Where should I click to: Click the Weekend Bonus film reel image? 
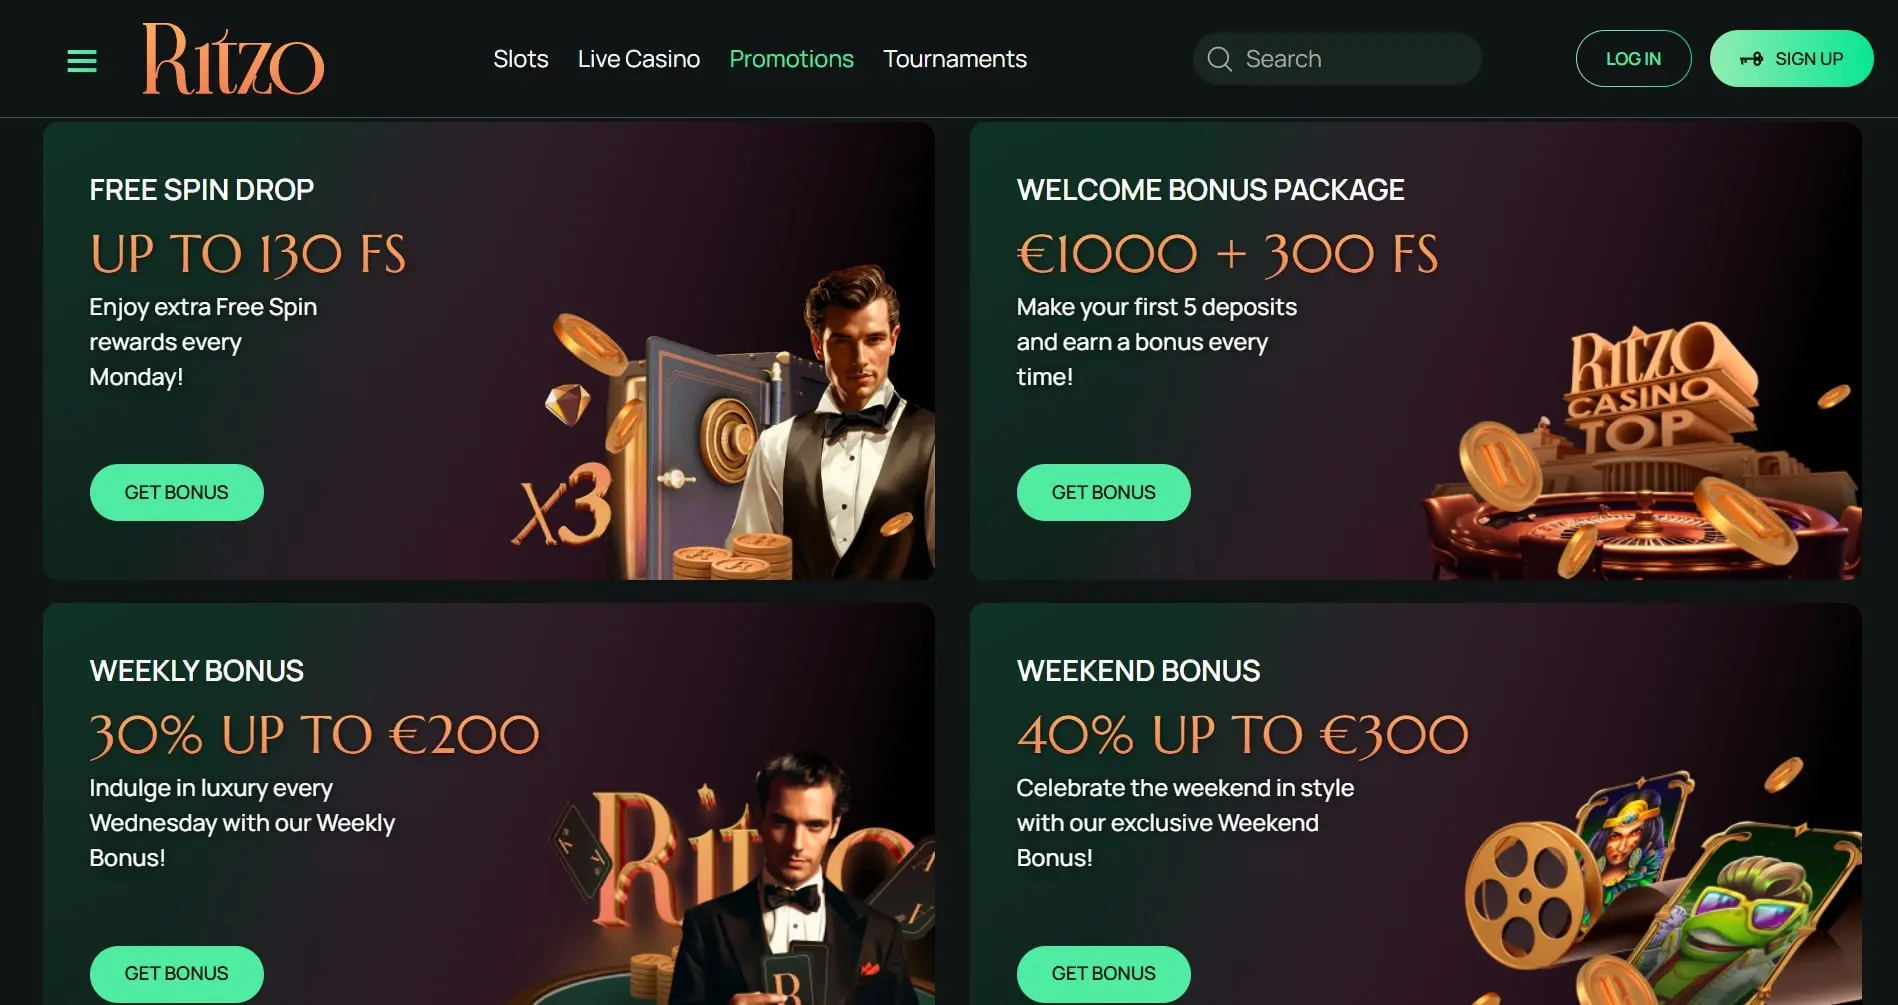pos(1530,890)
